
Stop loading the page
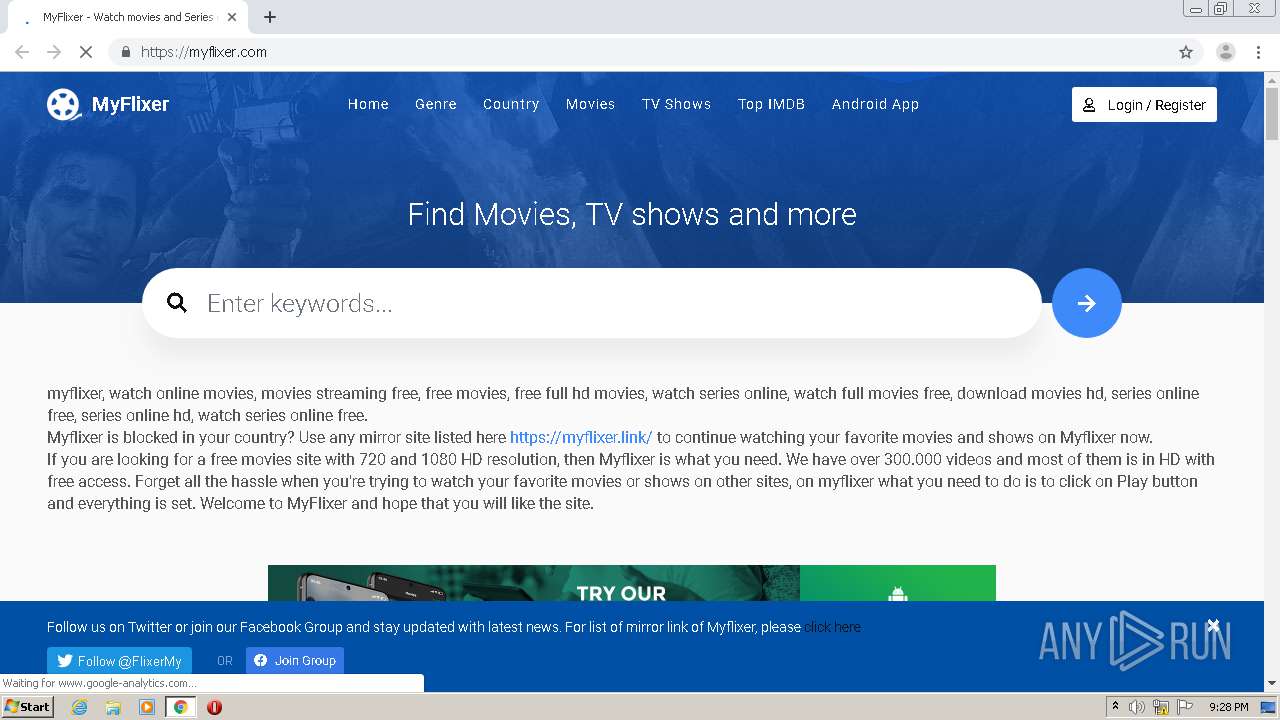(x=85, y=52)
